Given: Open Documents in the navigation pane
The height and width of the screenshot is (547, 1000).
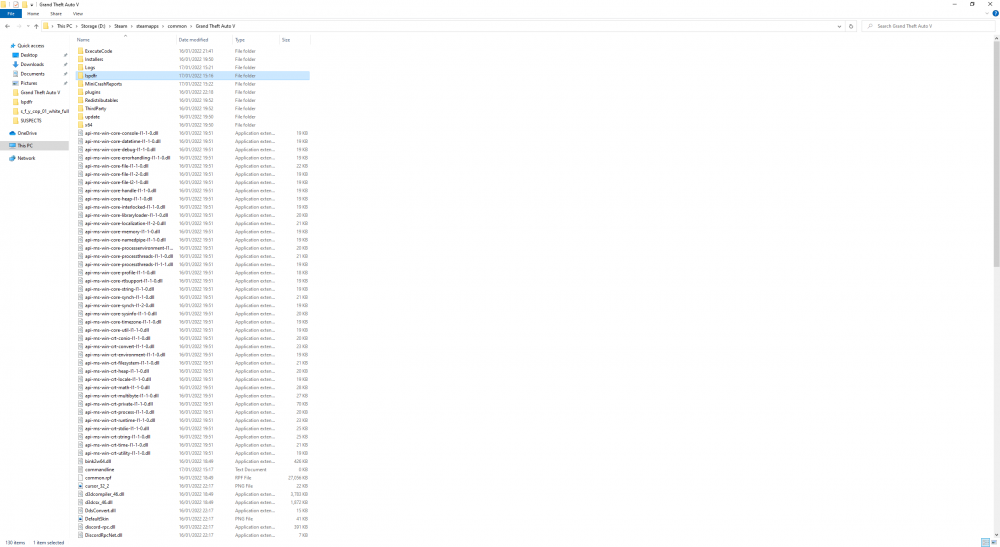Looking at the screenshot, I should pyautogui.click(x=32, y=74).
